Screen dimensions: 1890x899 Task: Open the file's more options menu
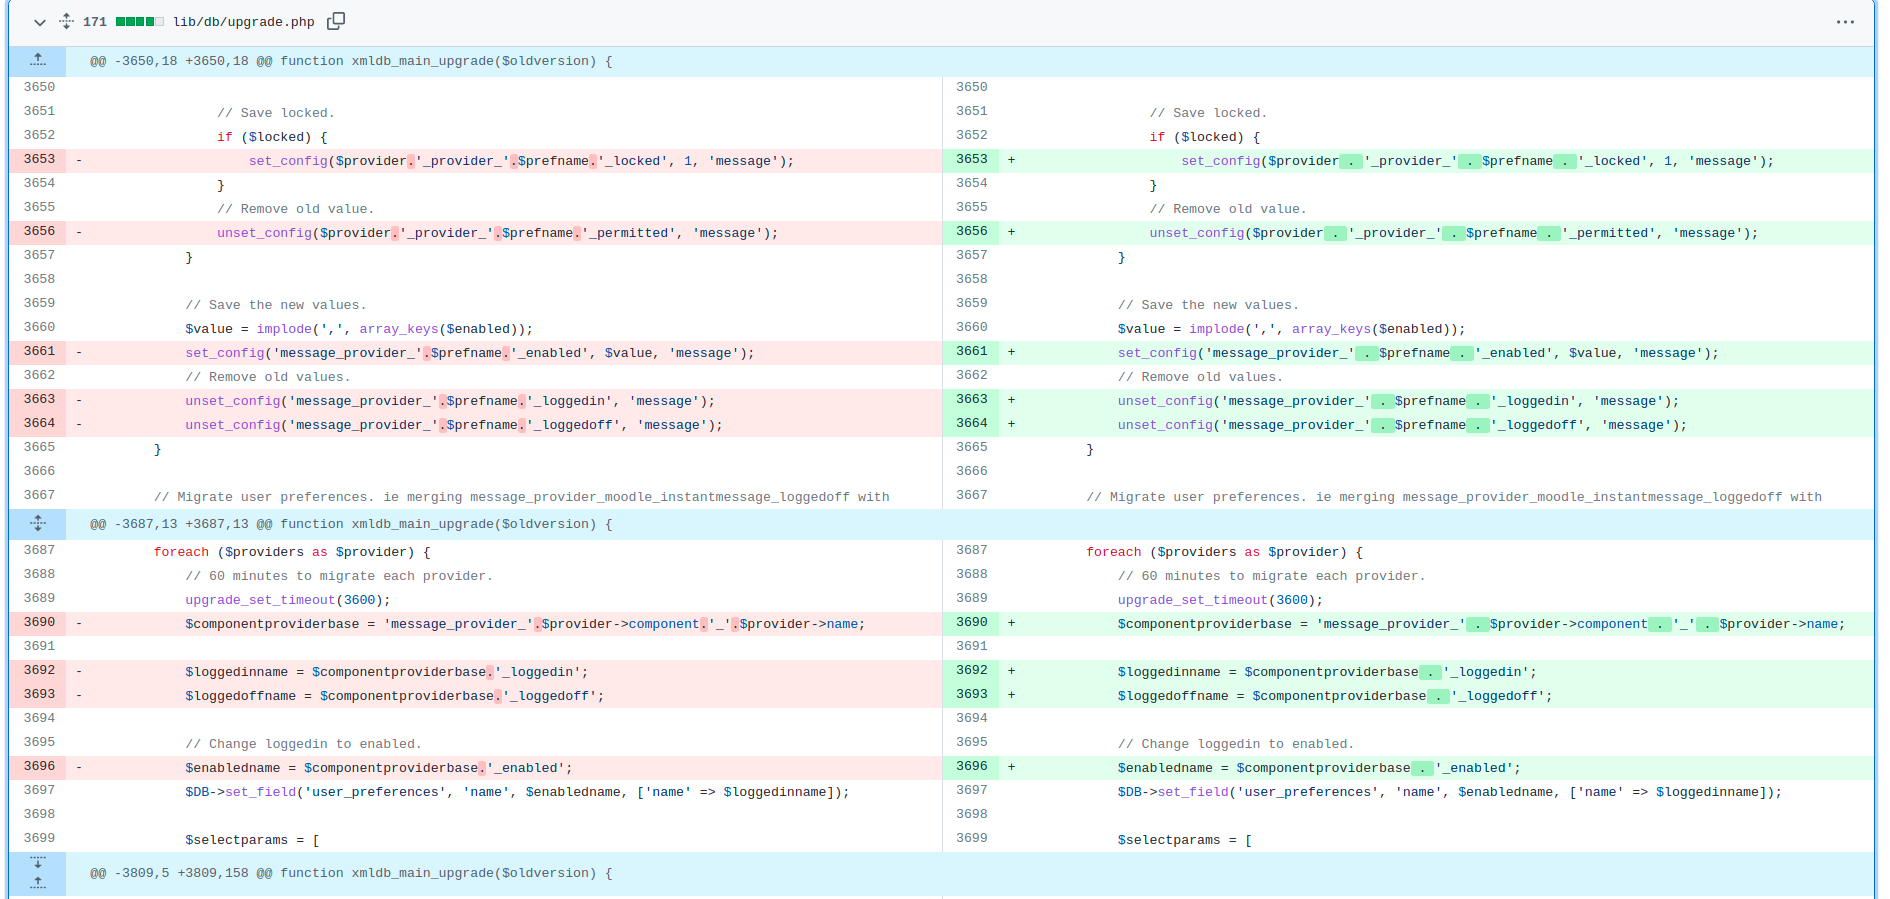[x=1845, y=22]
